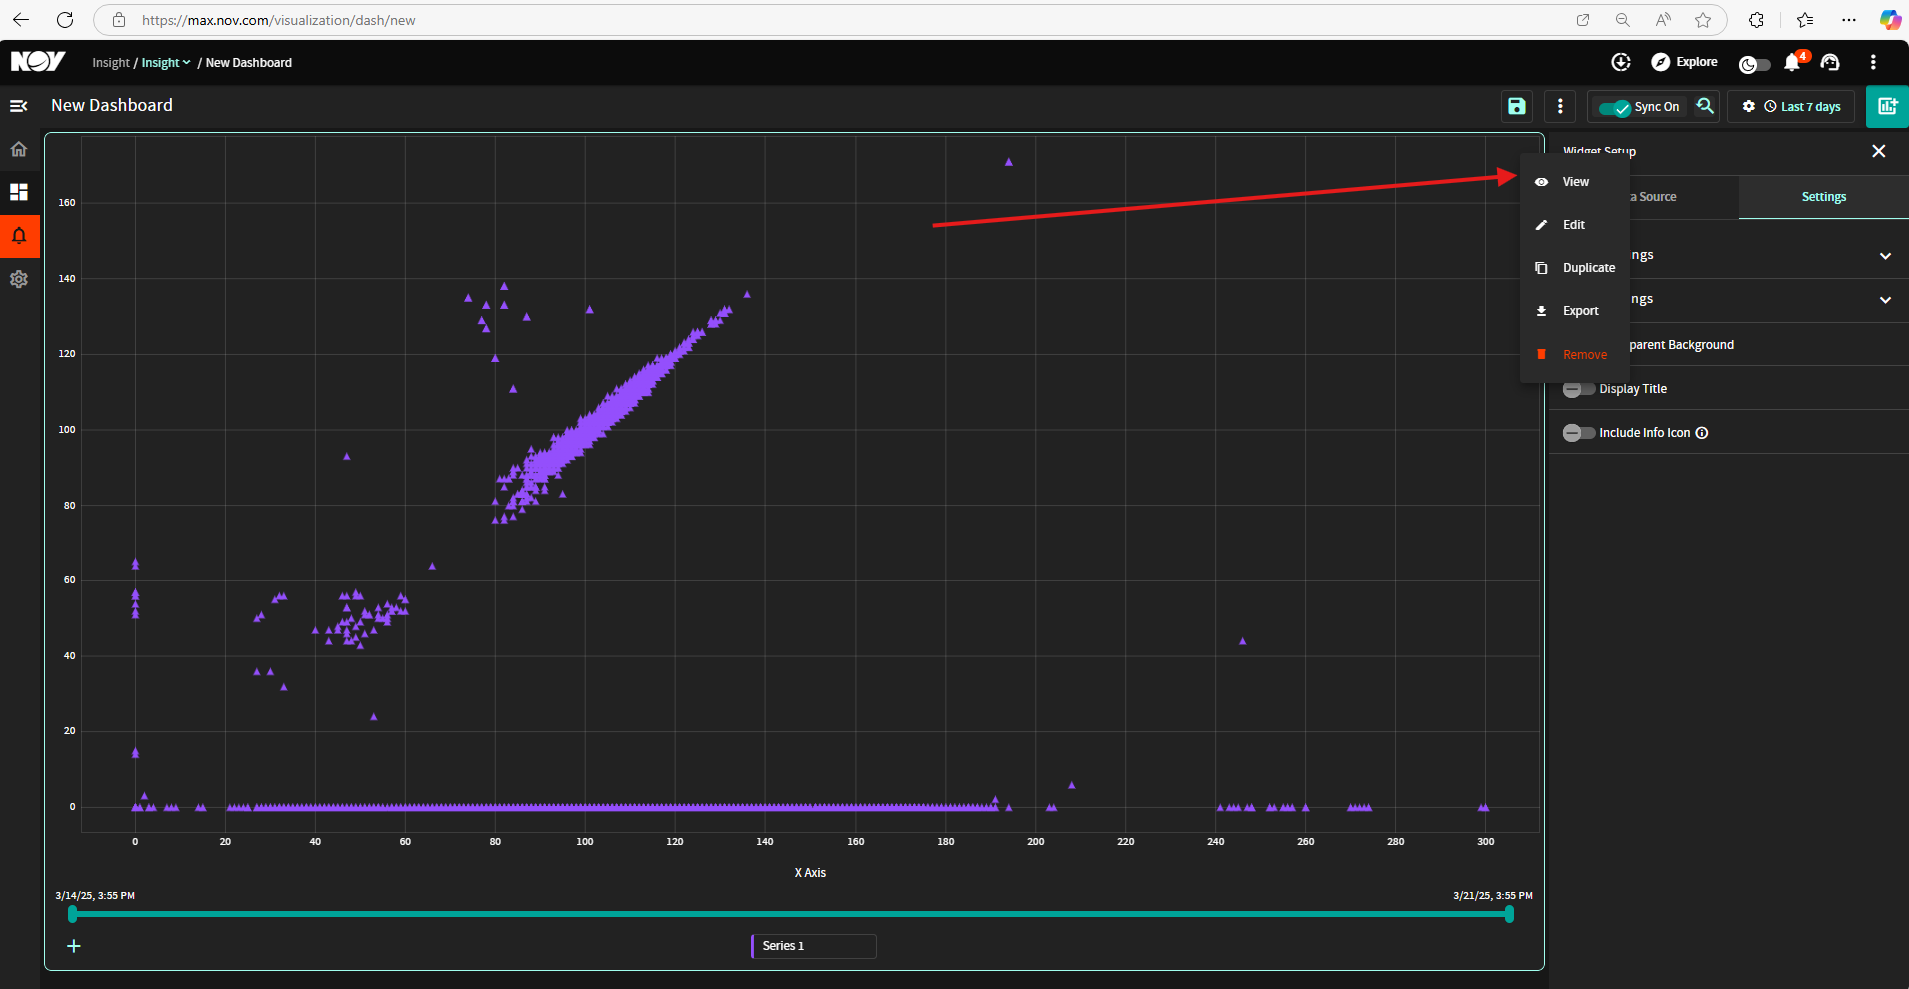
Task: Open the orange alerts sidebar icon
Action: coord(19,236)
